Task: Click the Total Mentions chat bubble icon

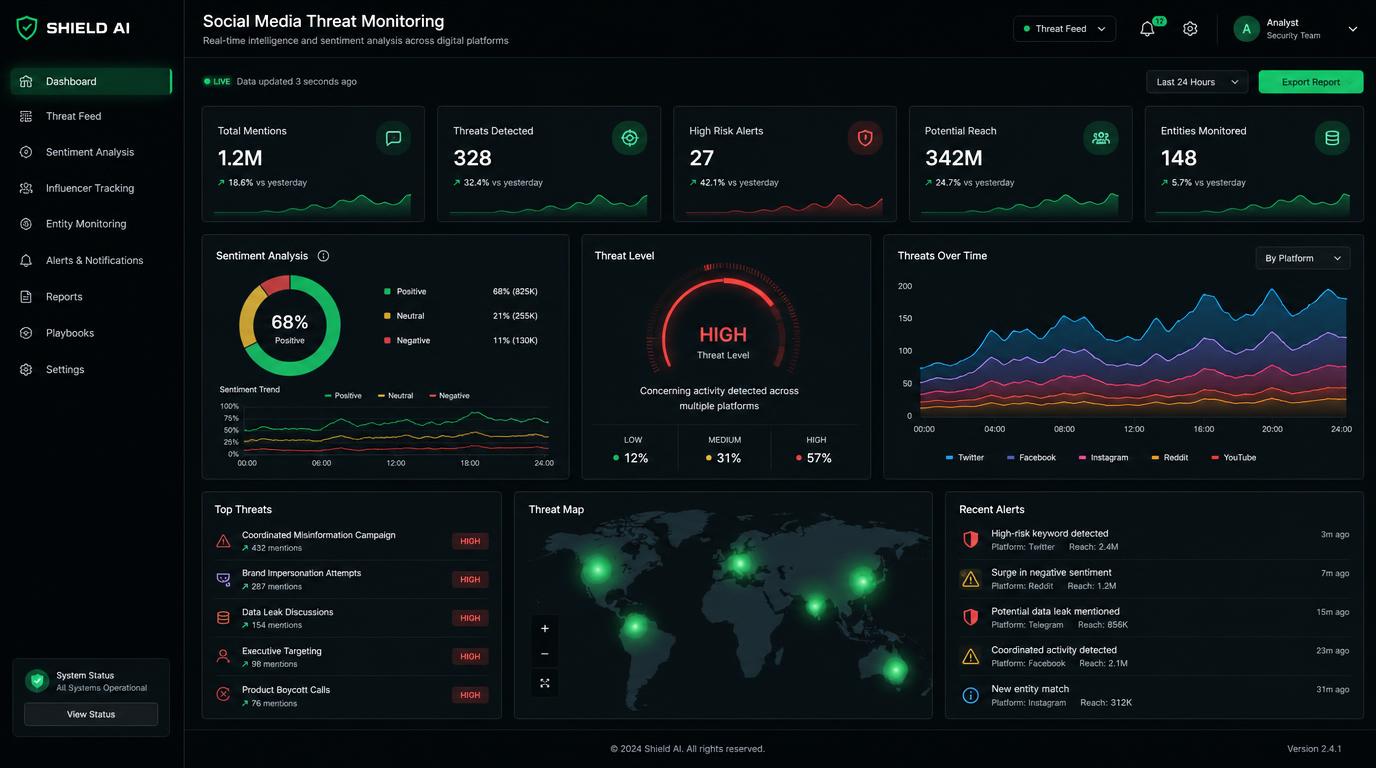Action: [393, 138]
